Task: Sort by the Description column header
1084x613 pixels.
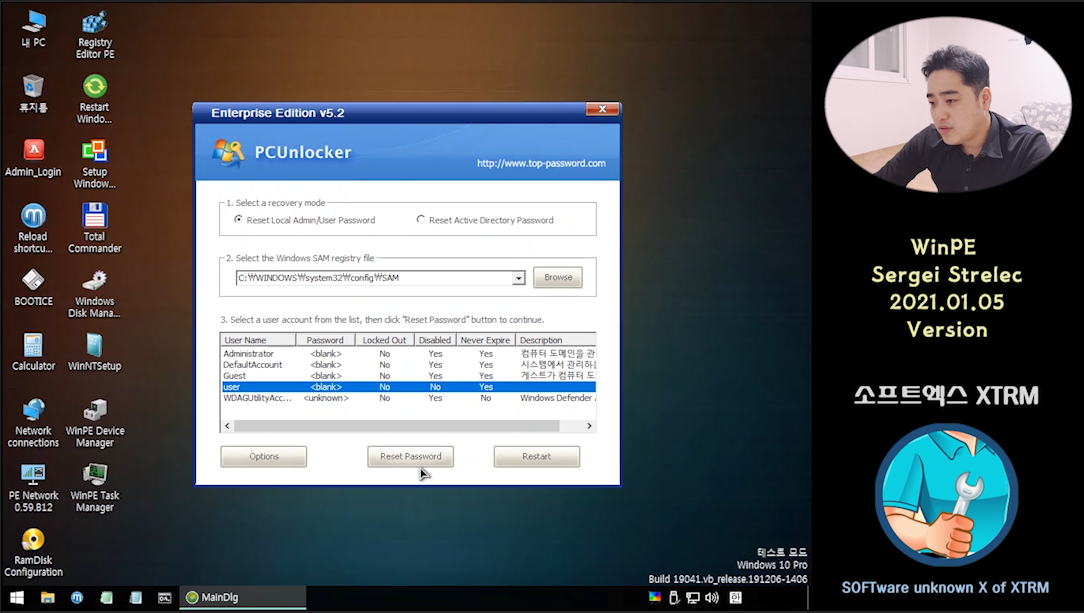Action: click(x=556, y=340)
